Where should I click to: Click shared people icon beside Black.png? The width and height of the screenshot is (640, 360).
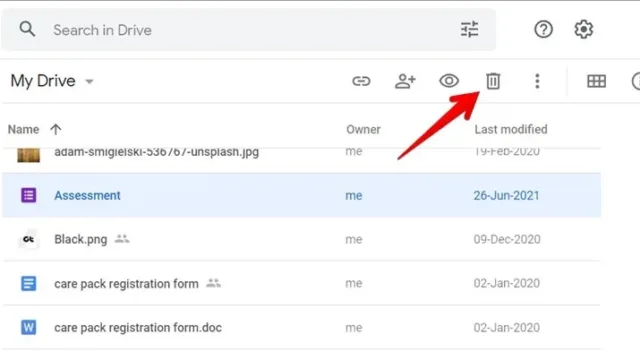click(122, 239)
